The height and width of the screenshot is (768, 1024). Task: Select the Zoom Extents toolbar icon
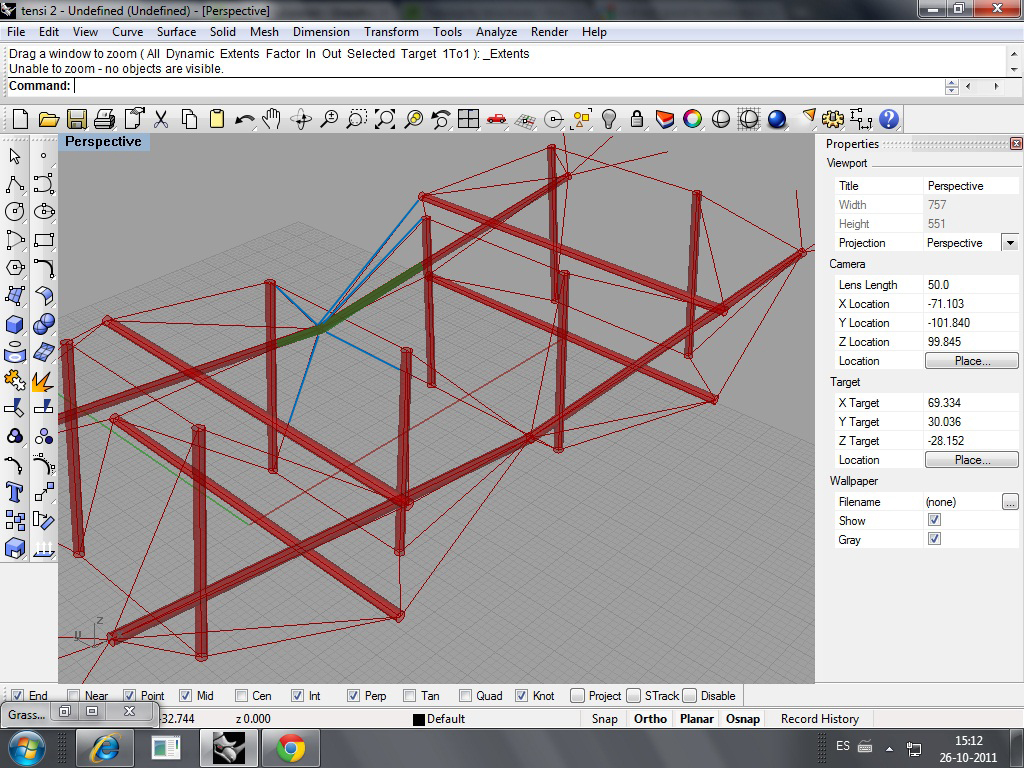(x=385, y=120)
